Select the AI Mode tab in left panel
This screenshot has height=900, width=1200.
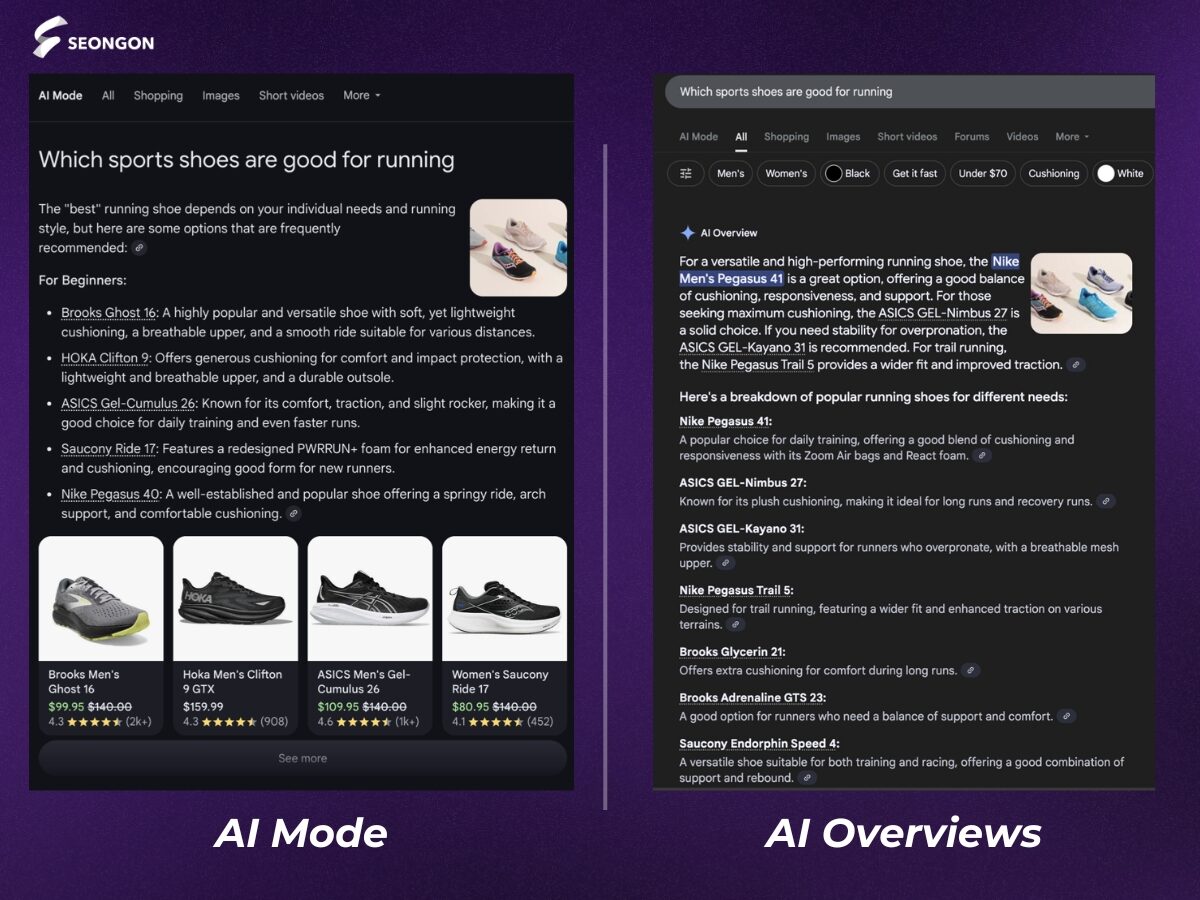tap(60, 96)
